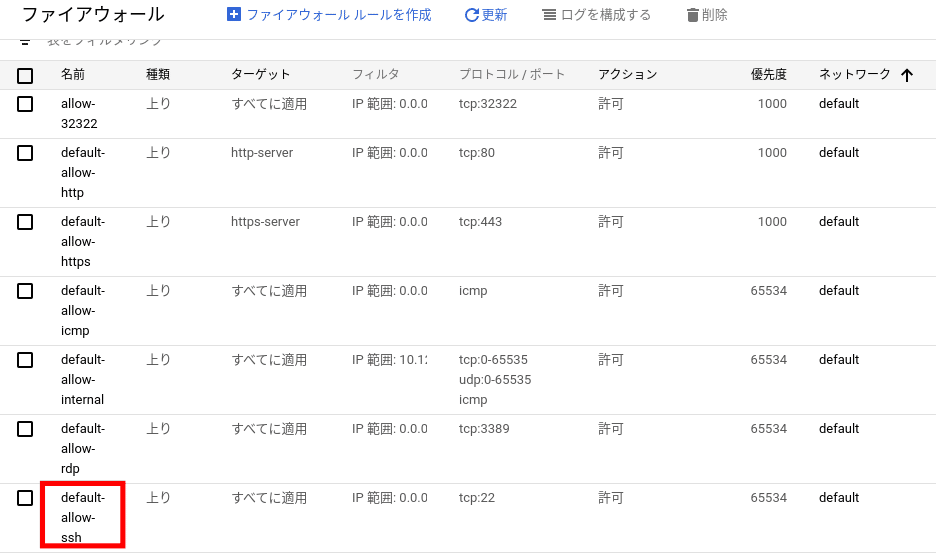
Task: Click the 削除 button label
Action: [715, 15]
